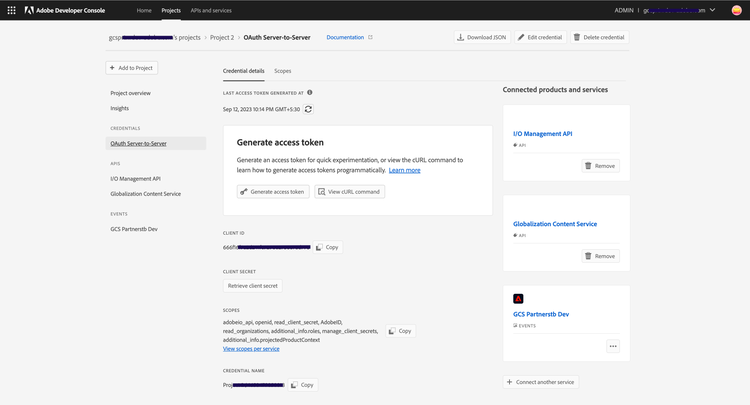Image resolution: width=750 pixels, height=405 pixels.
Task: Click Edit credential button
Action: pos(540,37)
